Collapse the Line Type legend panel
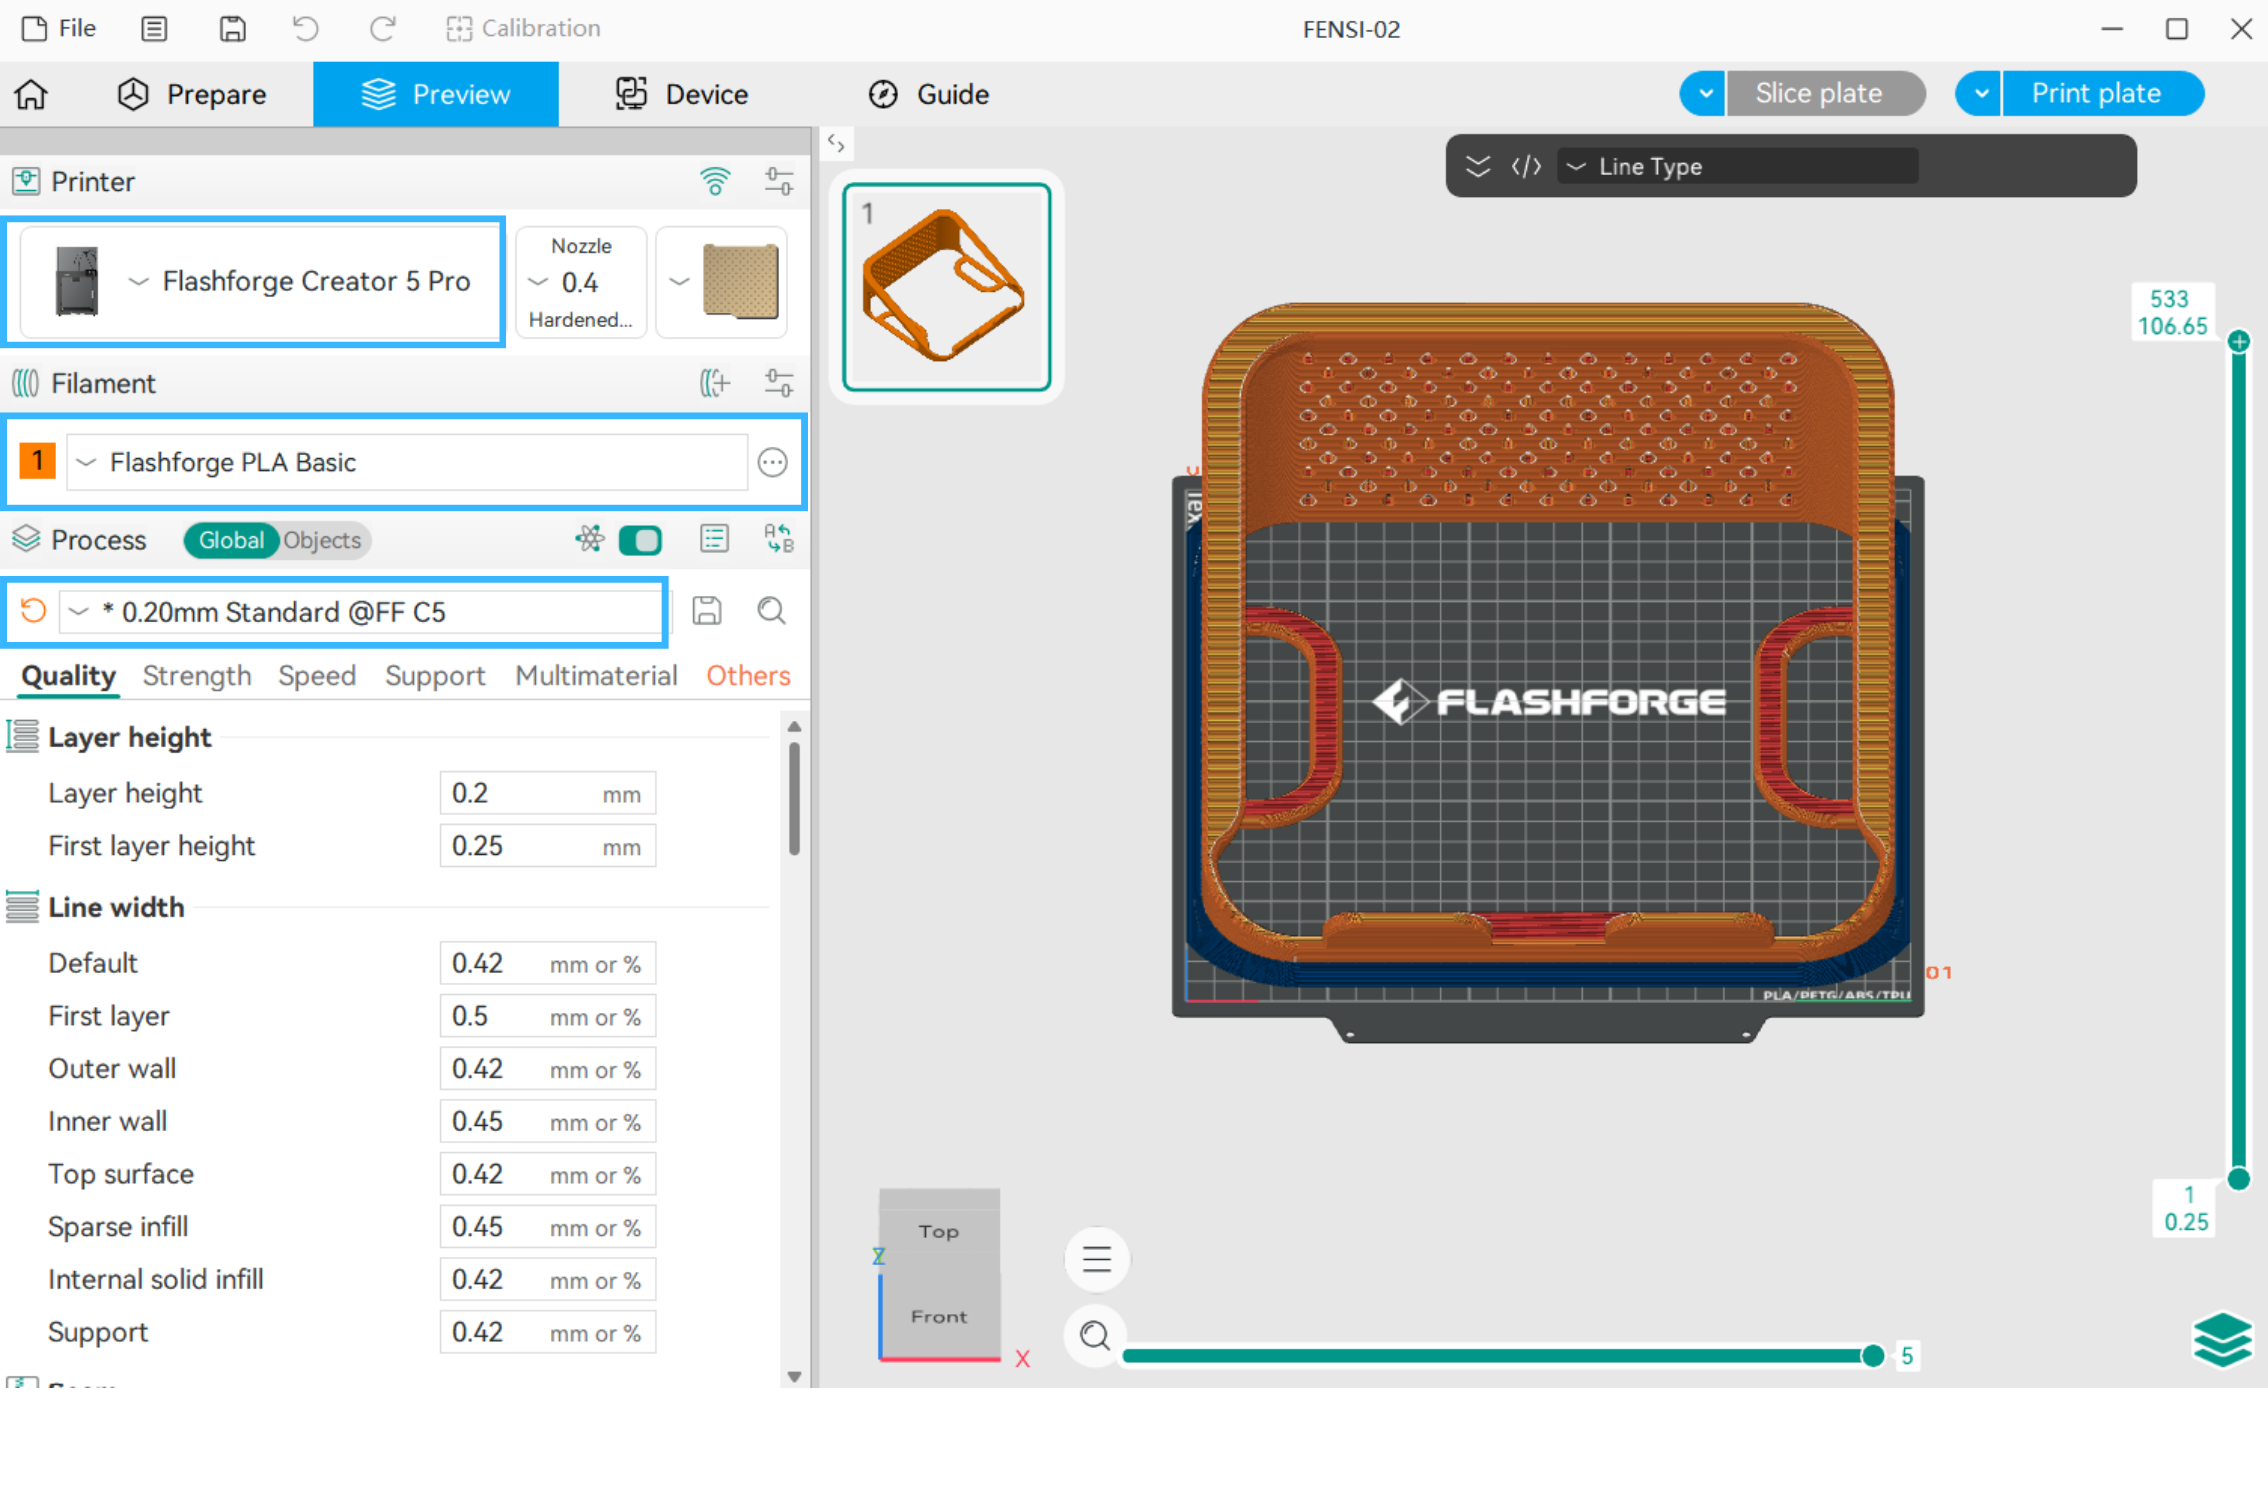Screen dimensions: 2268x1512 (1477, 166)
